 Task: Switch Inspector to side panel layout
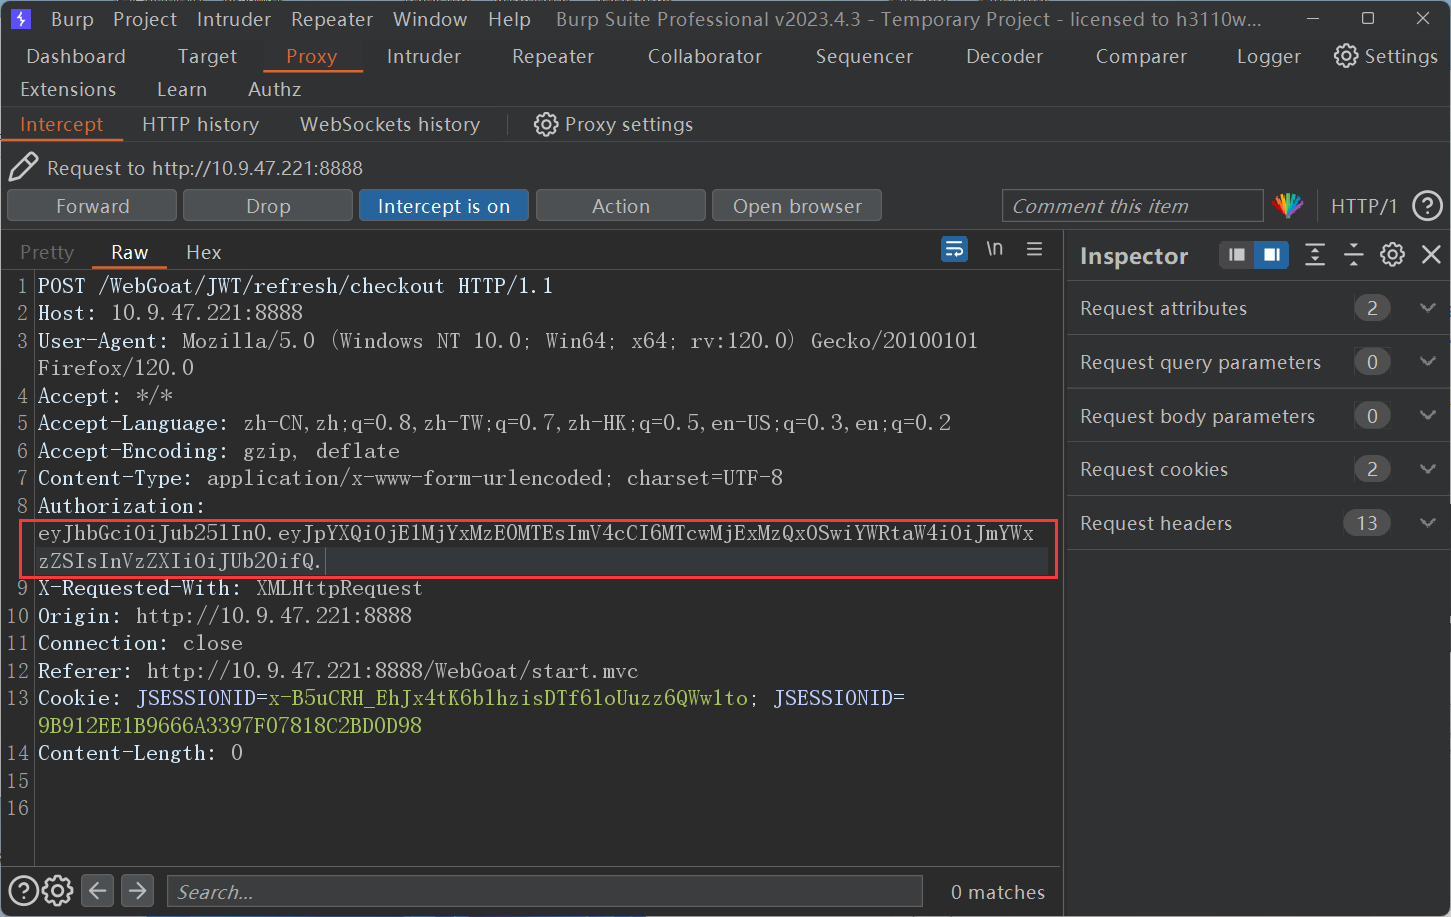(x=1272, y=255)
